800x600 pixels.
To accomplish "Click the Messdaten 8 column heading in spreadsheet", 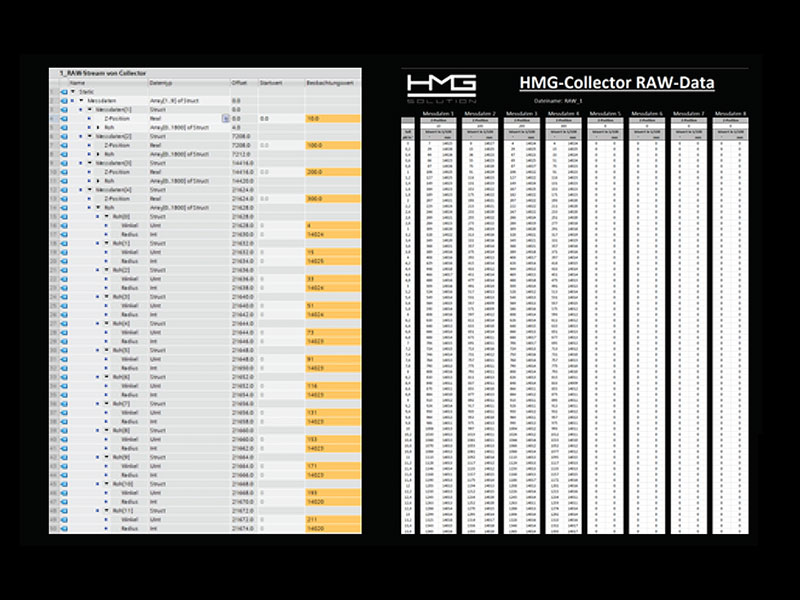I will 731,113.
